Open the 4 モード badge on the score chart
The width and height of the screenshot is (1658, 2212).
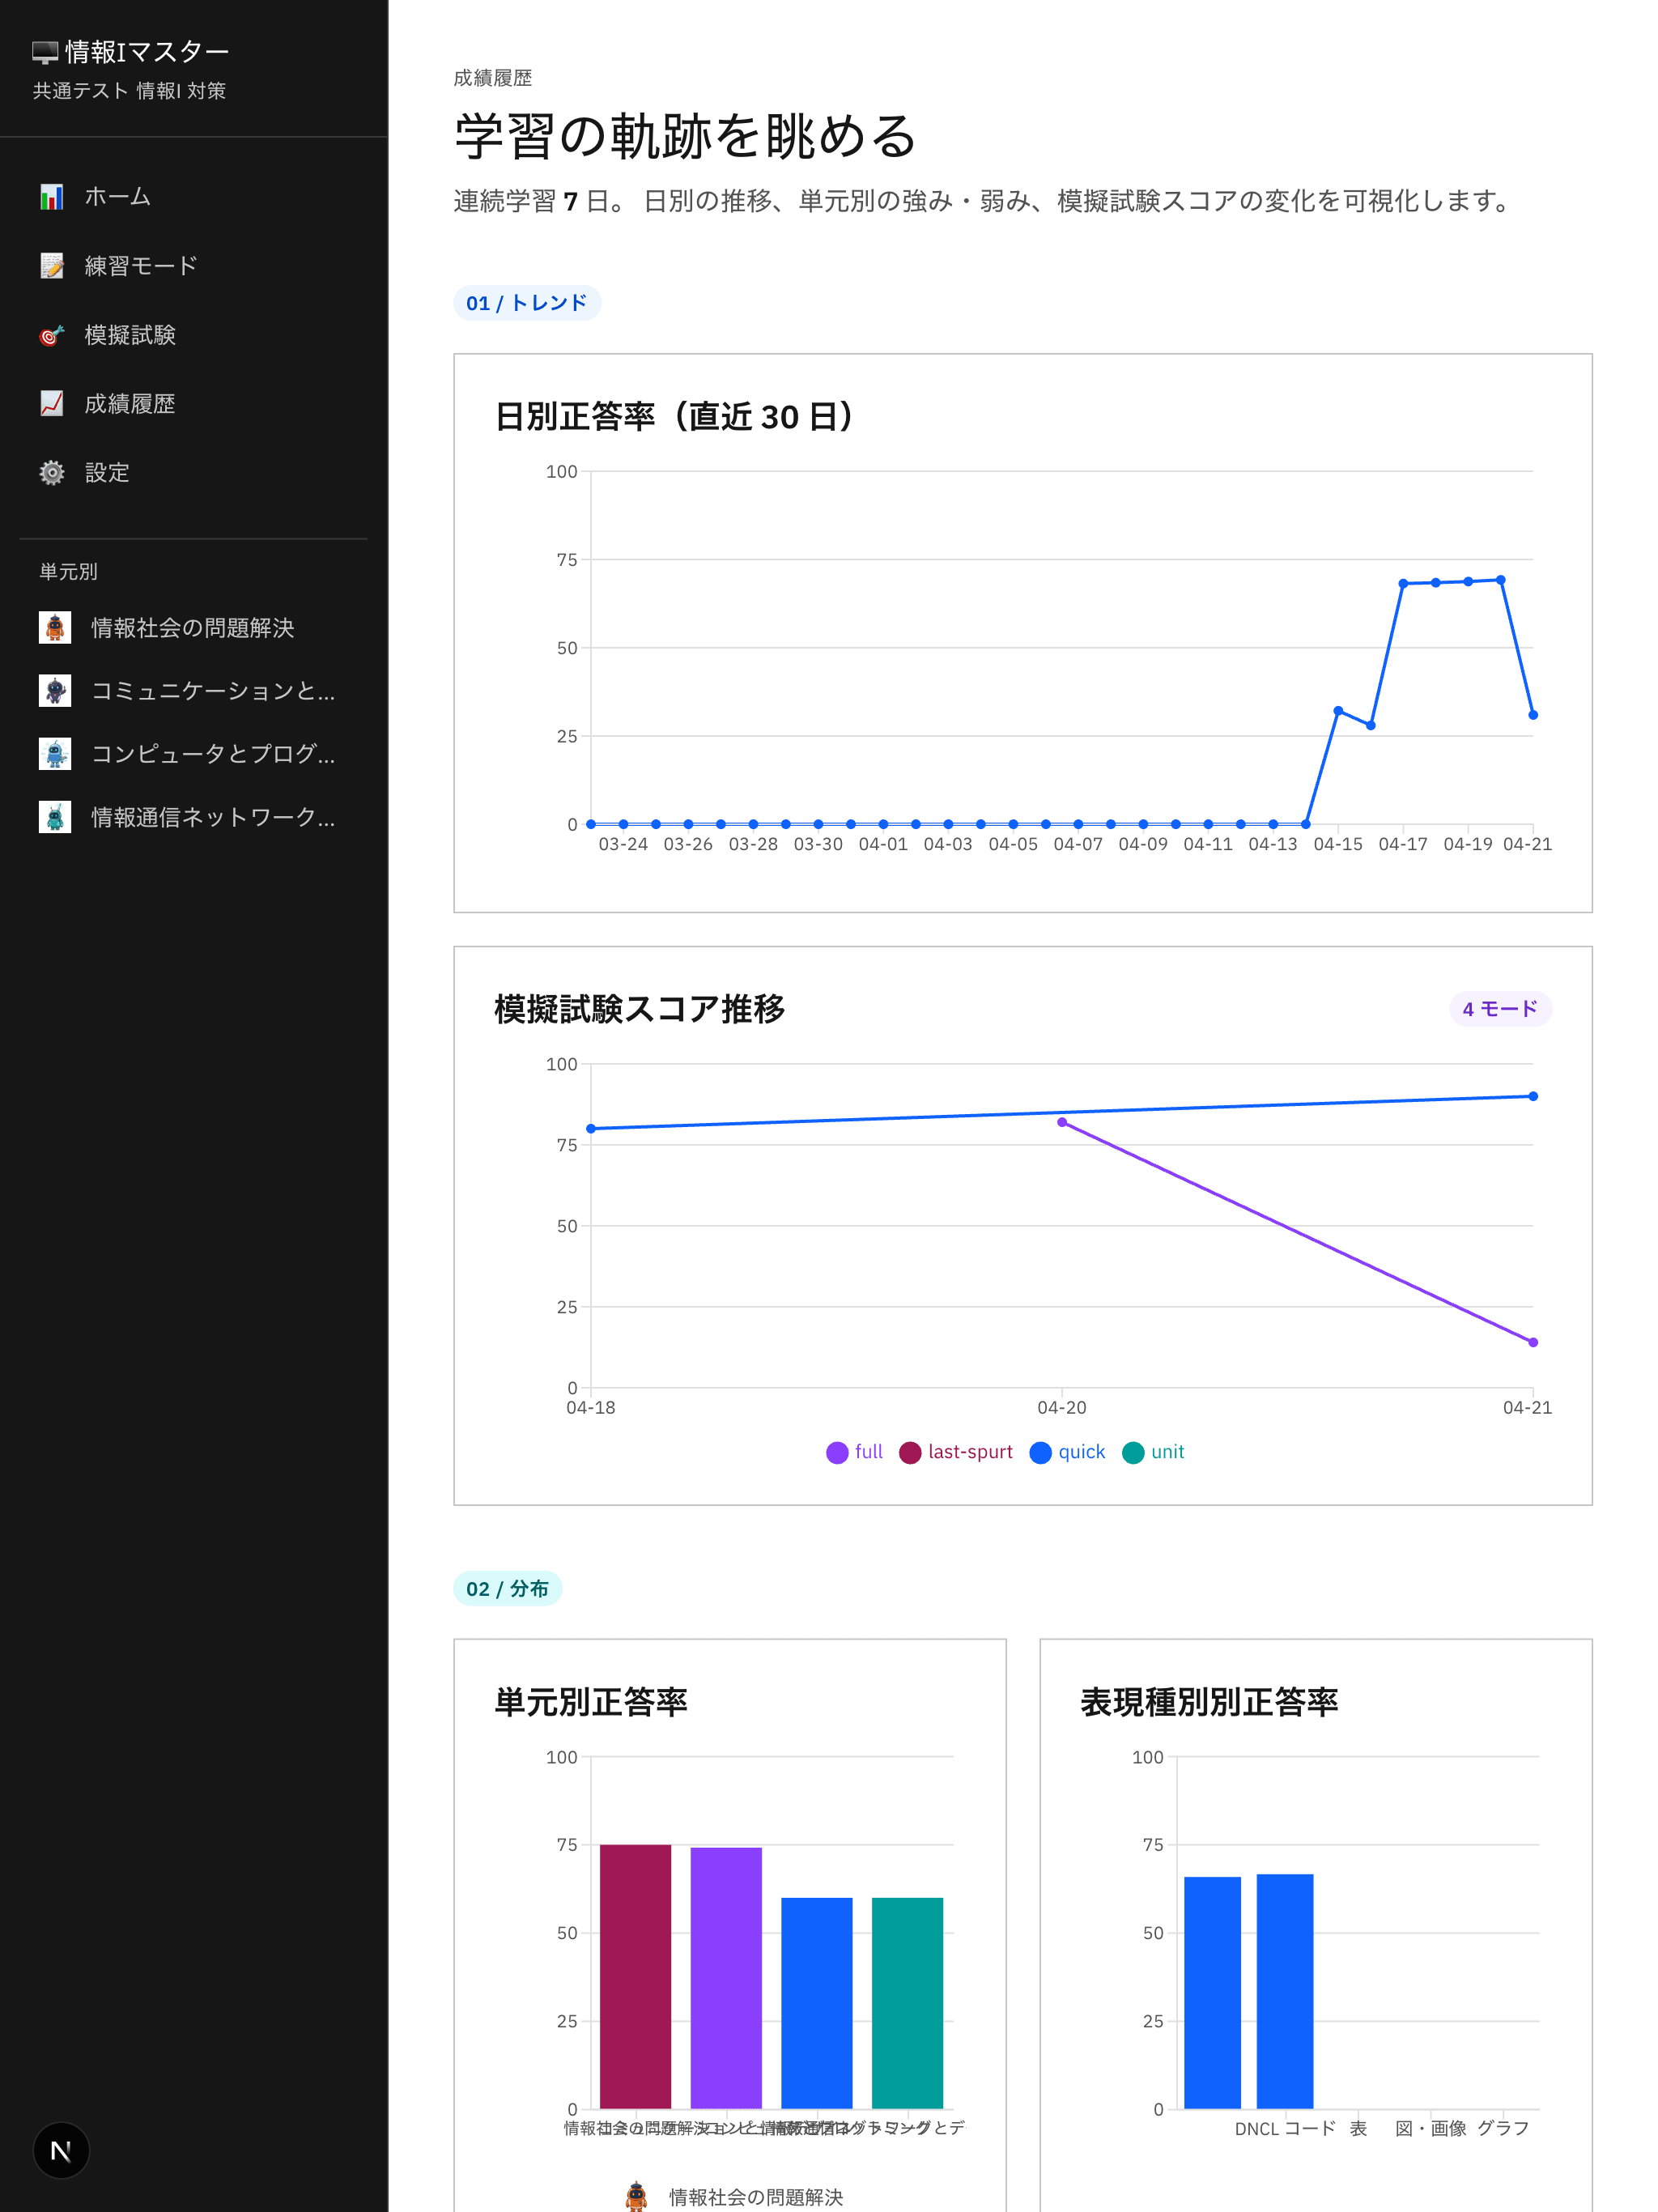click(1500, 1010)
